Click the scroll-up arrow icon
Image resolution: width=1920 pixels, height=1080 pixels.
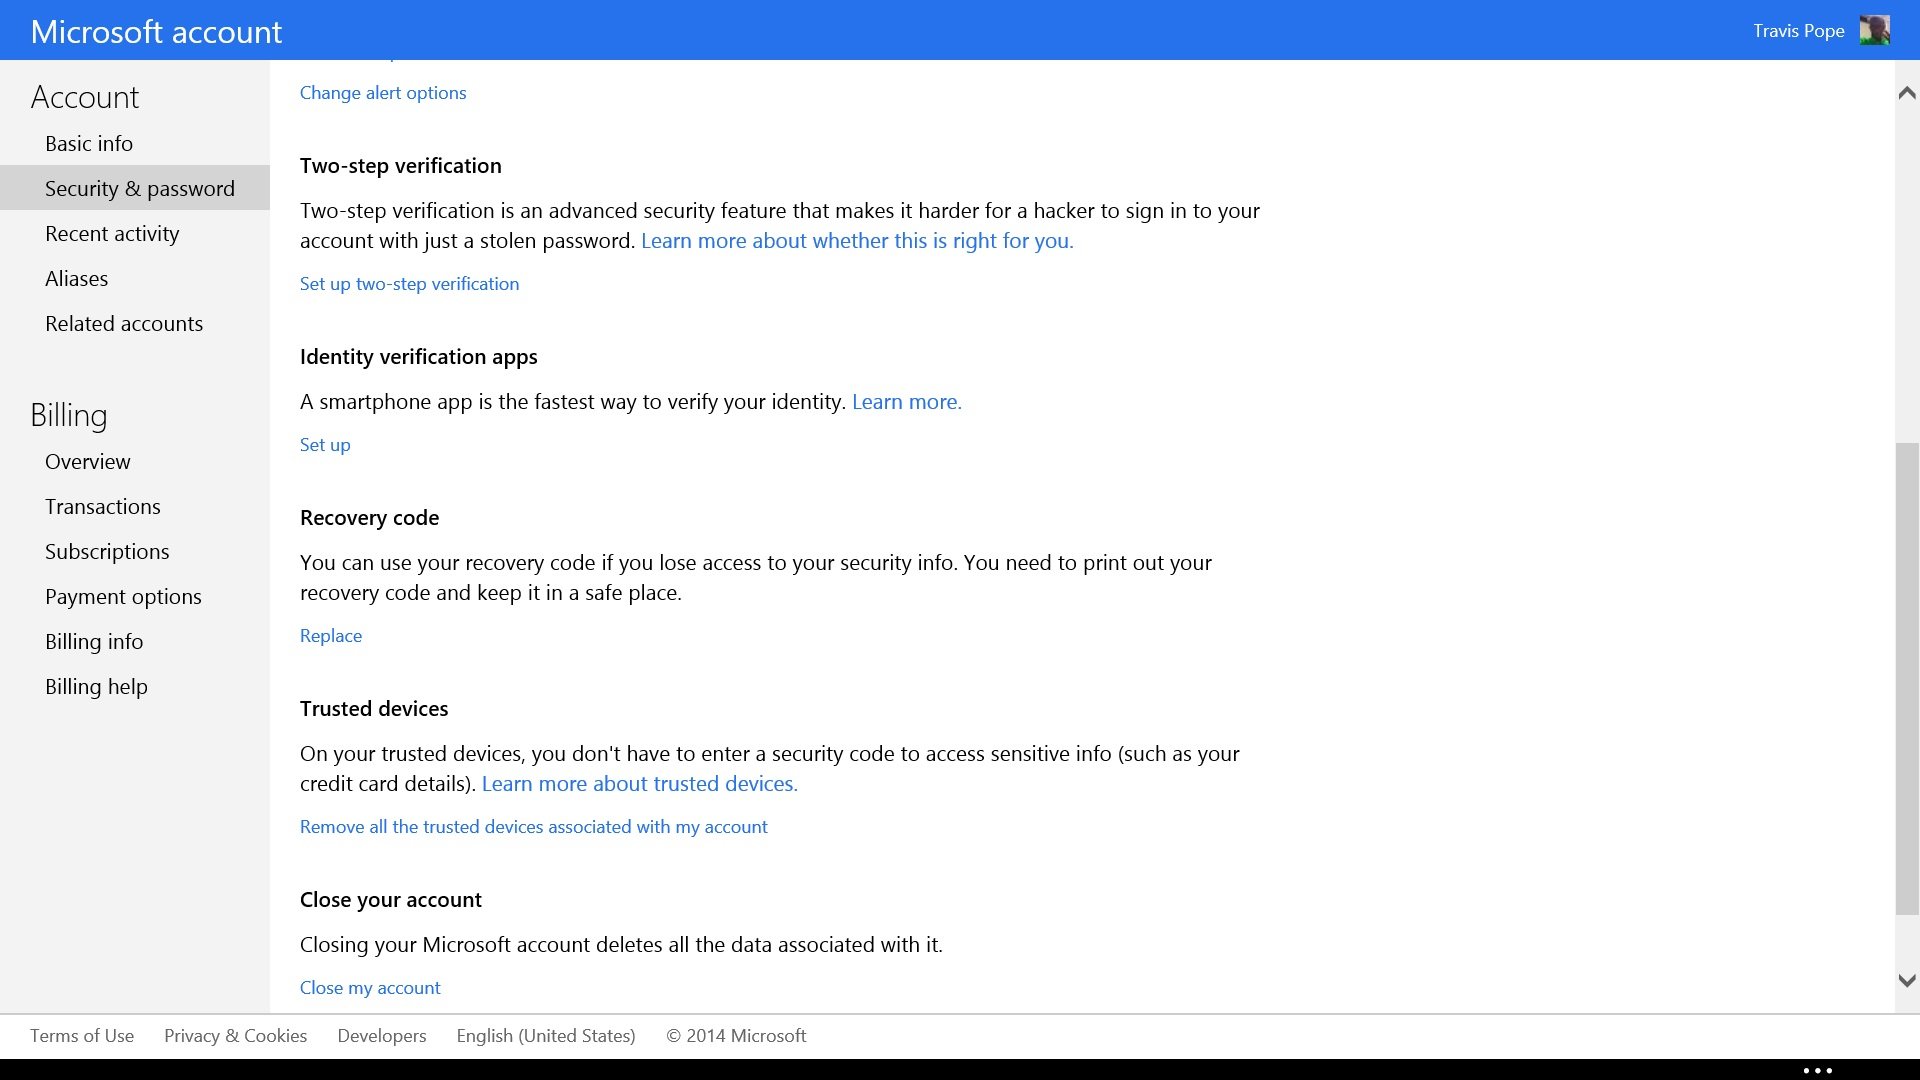click(x=1907, y=91)
